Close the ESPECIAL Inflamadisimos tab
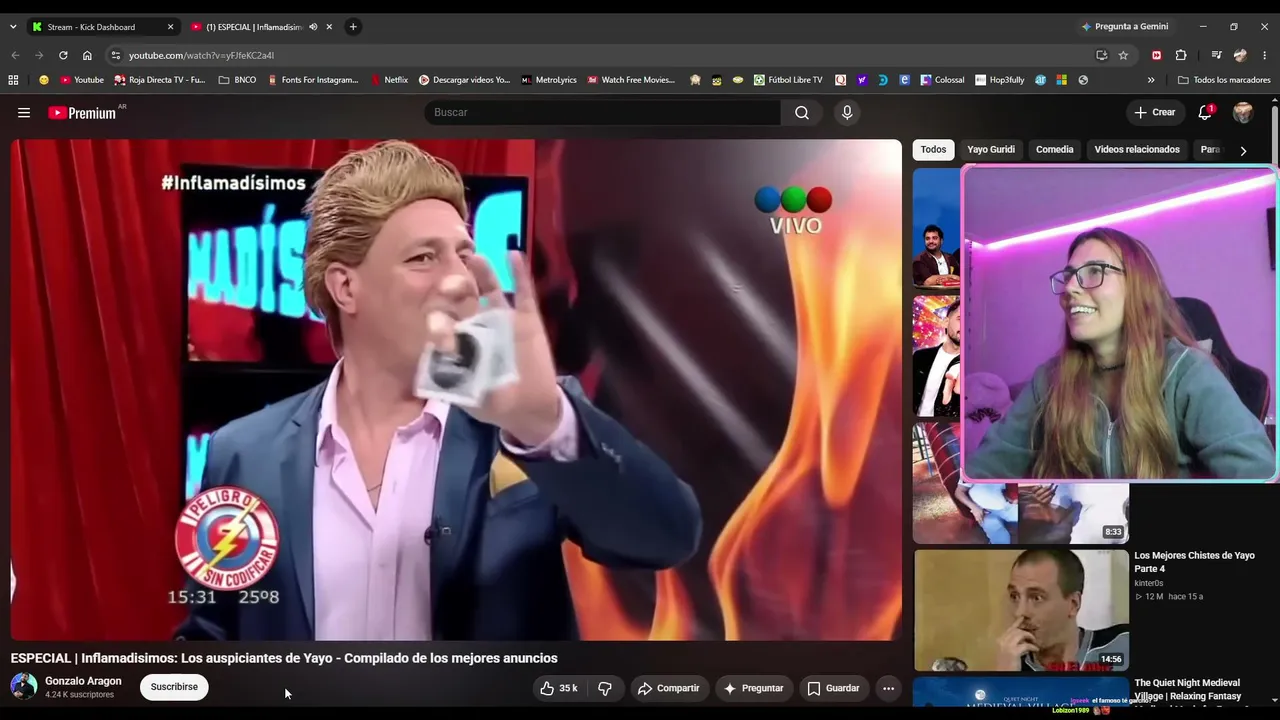The width and height of the screenshot is (1280, 720). [329, 27]
